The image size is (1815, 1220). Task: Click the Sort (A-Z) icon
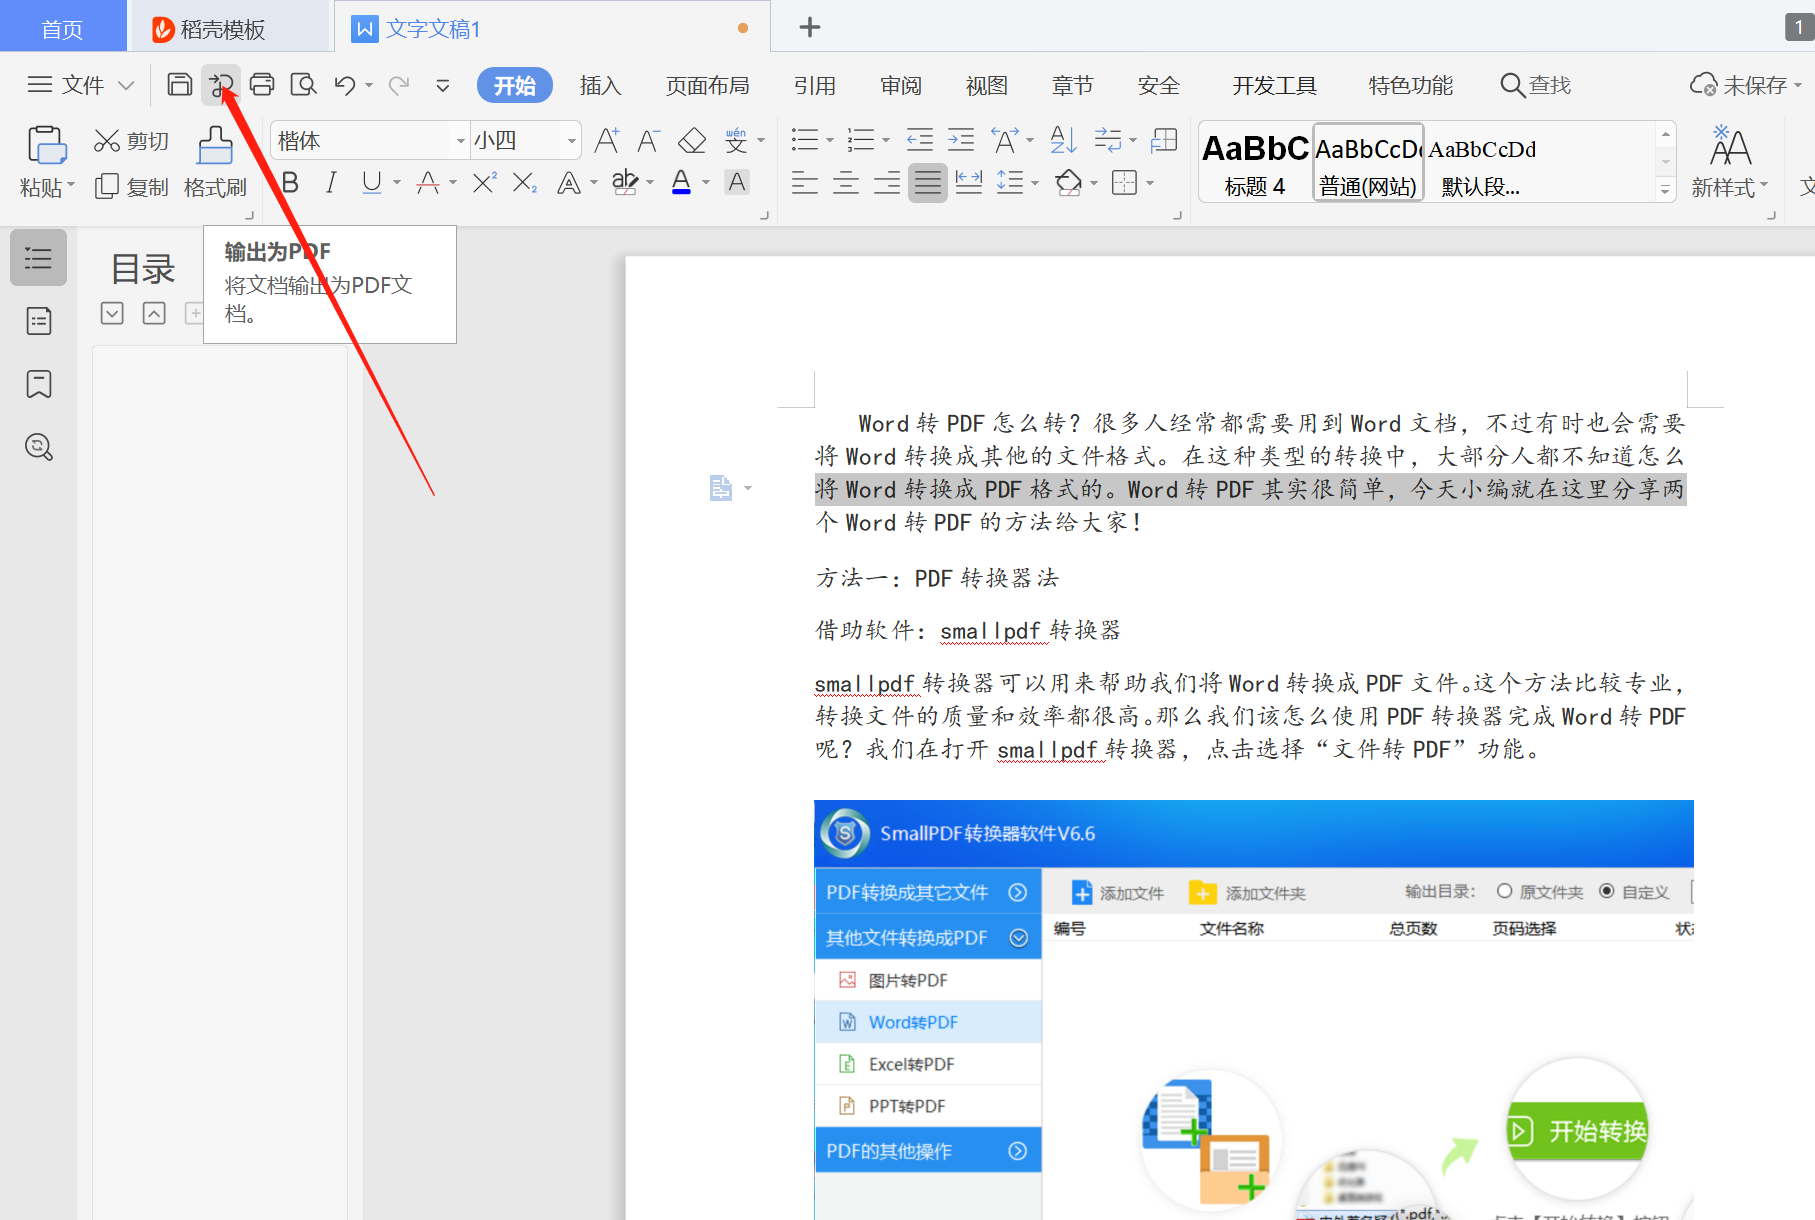point(1063,140)
